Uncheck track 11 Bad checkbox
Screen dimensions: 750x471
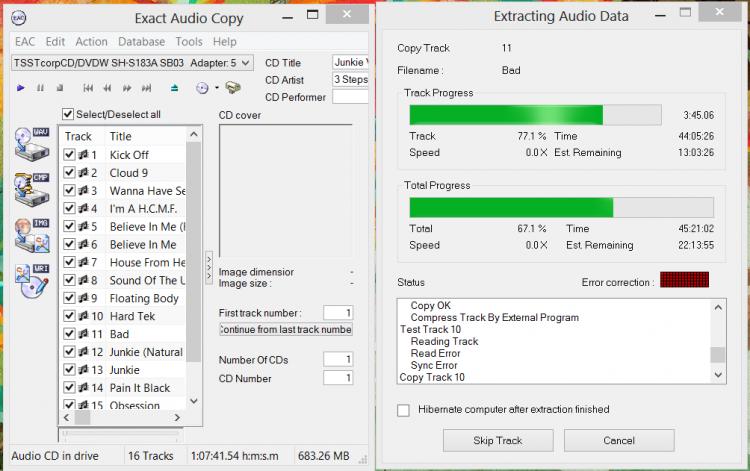click(x=69, y=334)
